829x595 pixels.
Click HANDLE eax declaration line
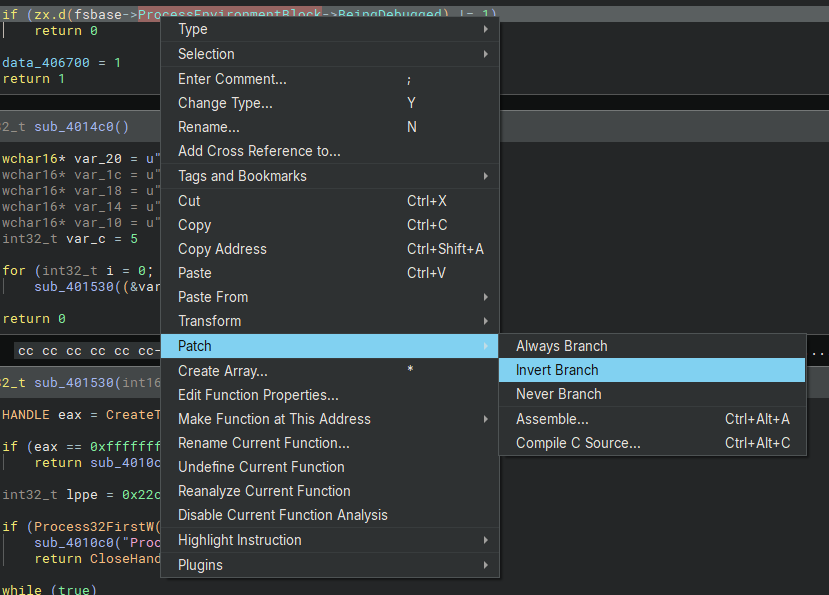point(81,415)
